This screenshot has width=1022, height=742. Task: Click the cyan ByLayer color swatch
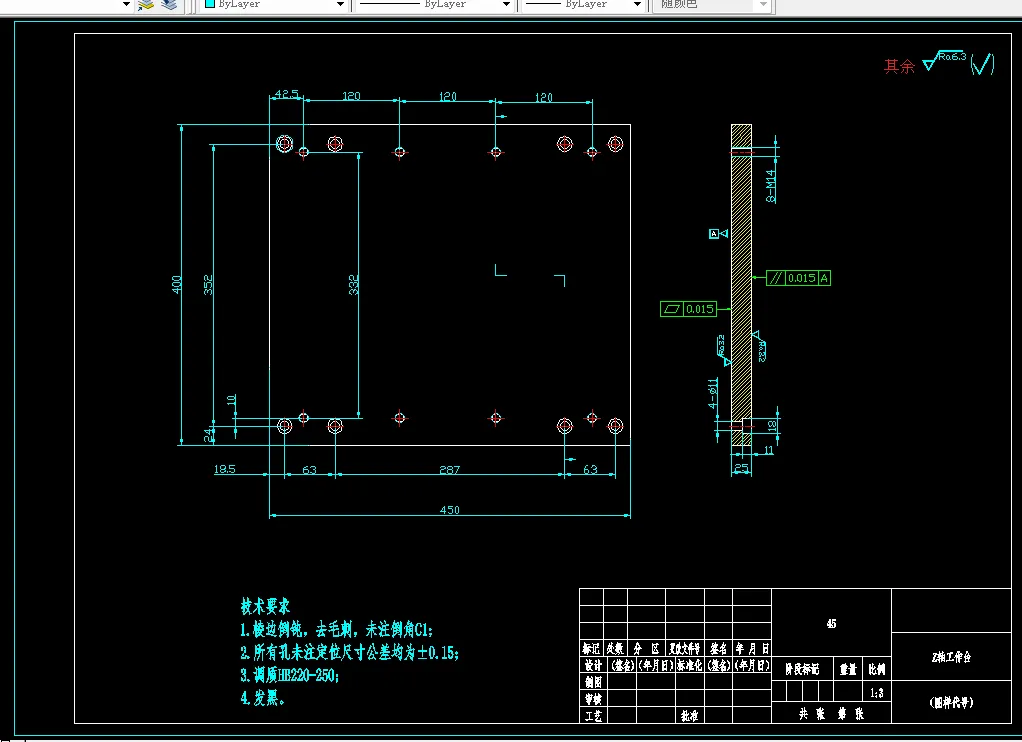click(210, 4)
